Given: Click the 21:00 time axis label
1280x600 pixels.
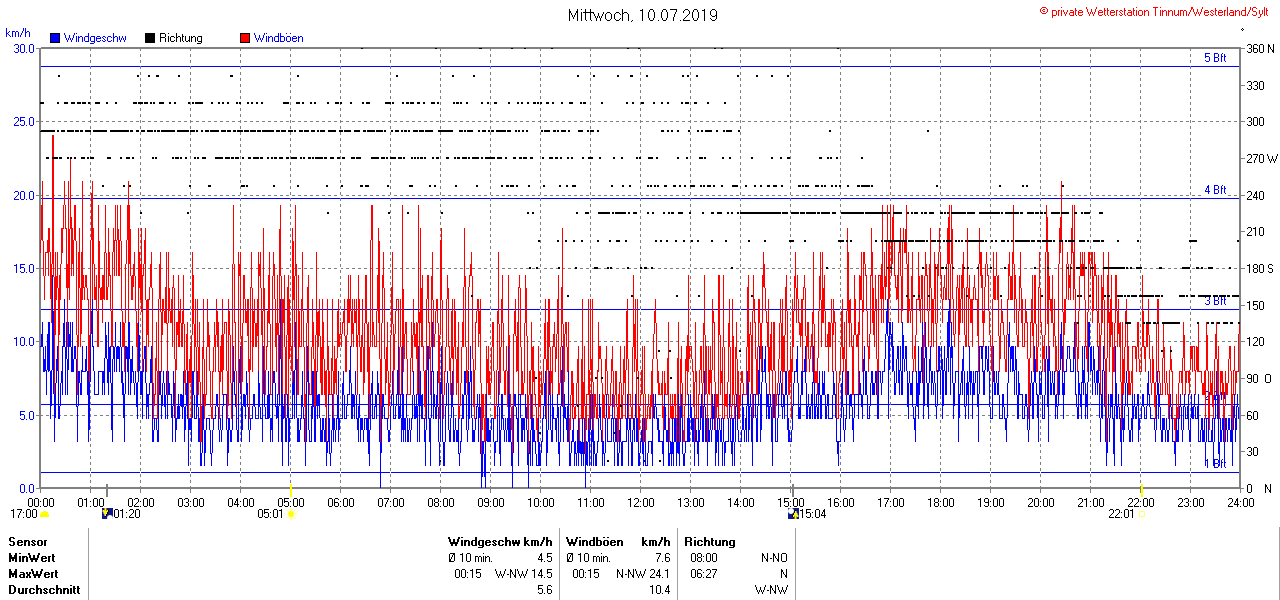Looking at the screenshot, I should (1091, 502).
